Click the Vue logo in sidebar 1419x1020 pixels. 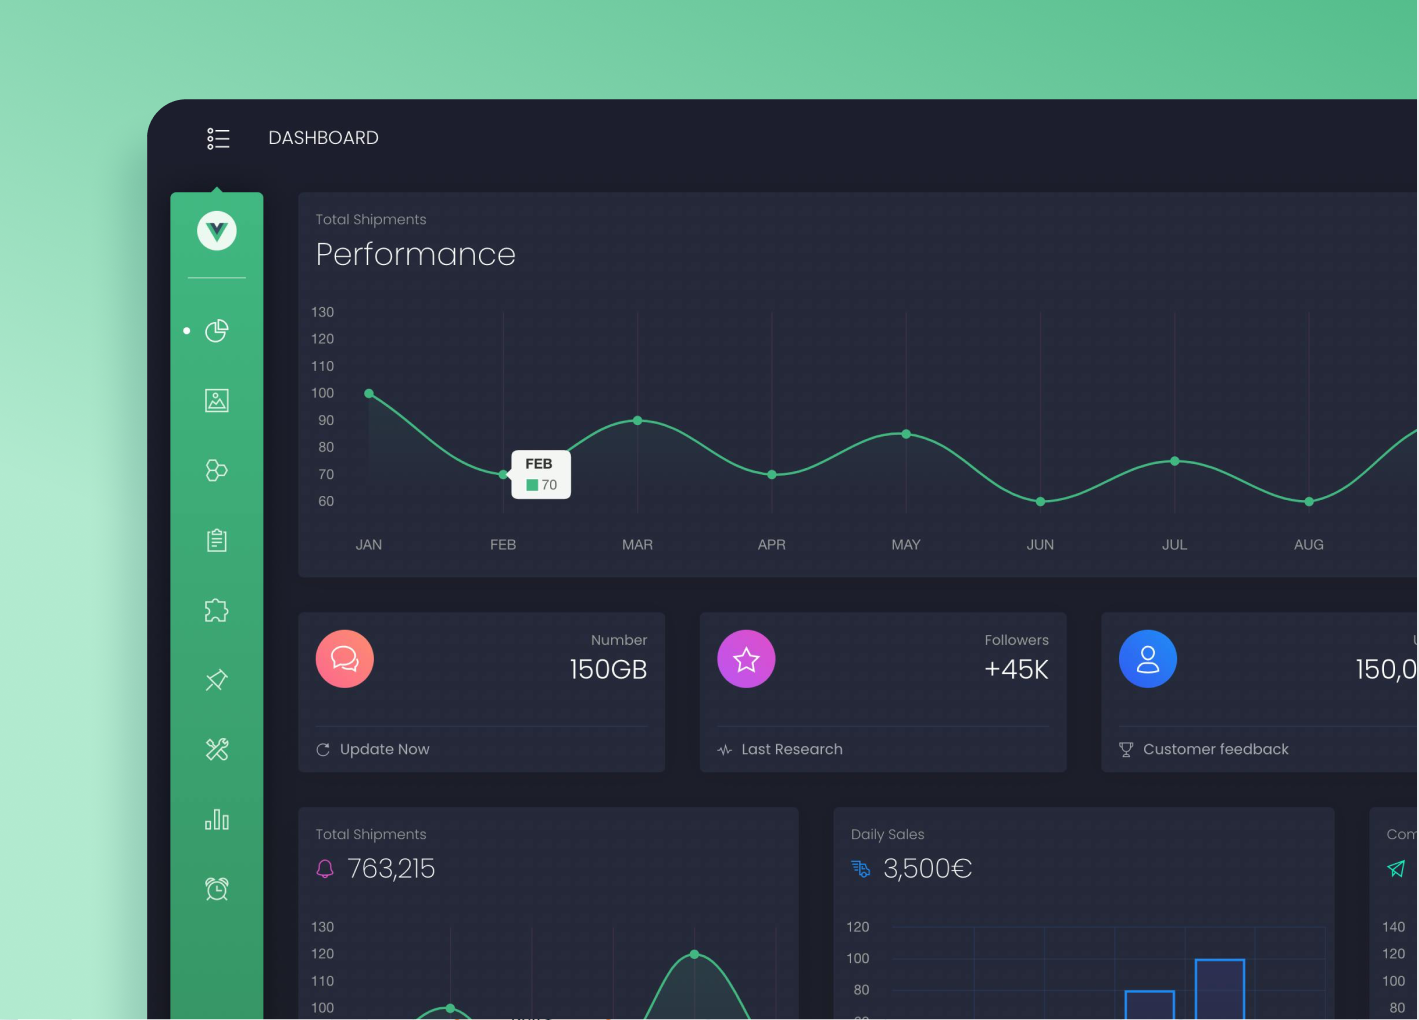point(217,231)
